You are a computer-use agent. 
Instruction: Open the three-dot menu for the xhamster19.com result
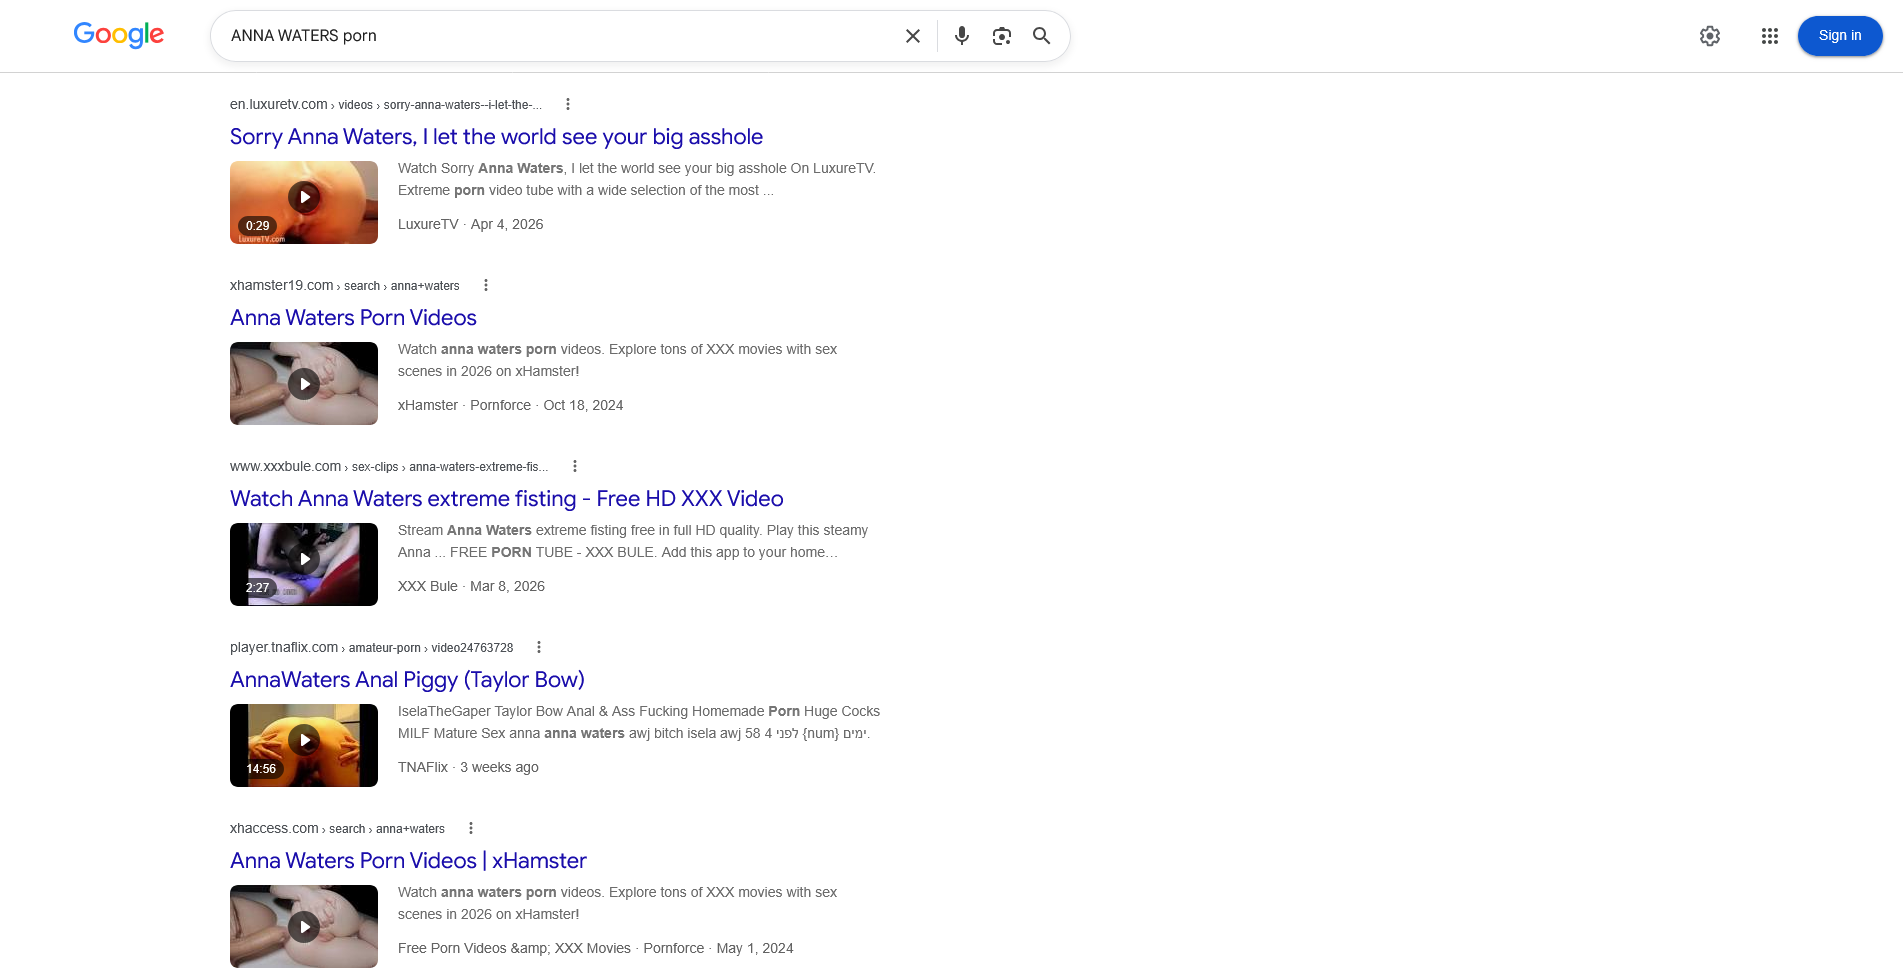point(486,285)
